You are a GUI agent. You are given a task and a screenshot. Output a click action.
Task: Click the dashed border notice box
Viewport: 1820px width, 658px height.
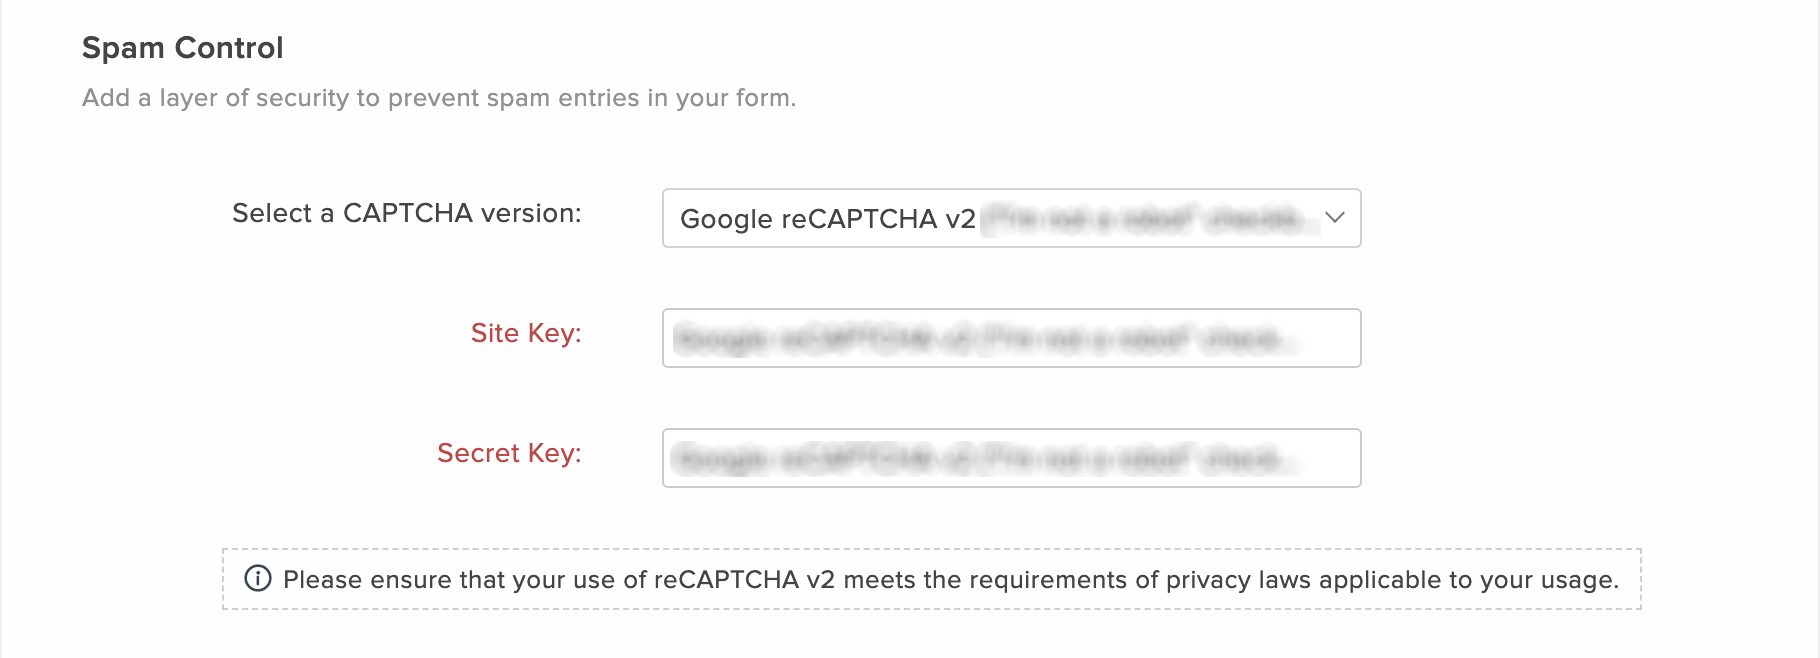pyautogui.click(x=931, y=579)
